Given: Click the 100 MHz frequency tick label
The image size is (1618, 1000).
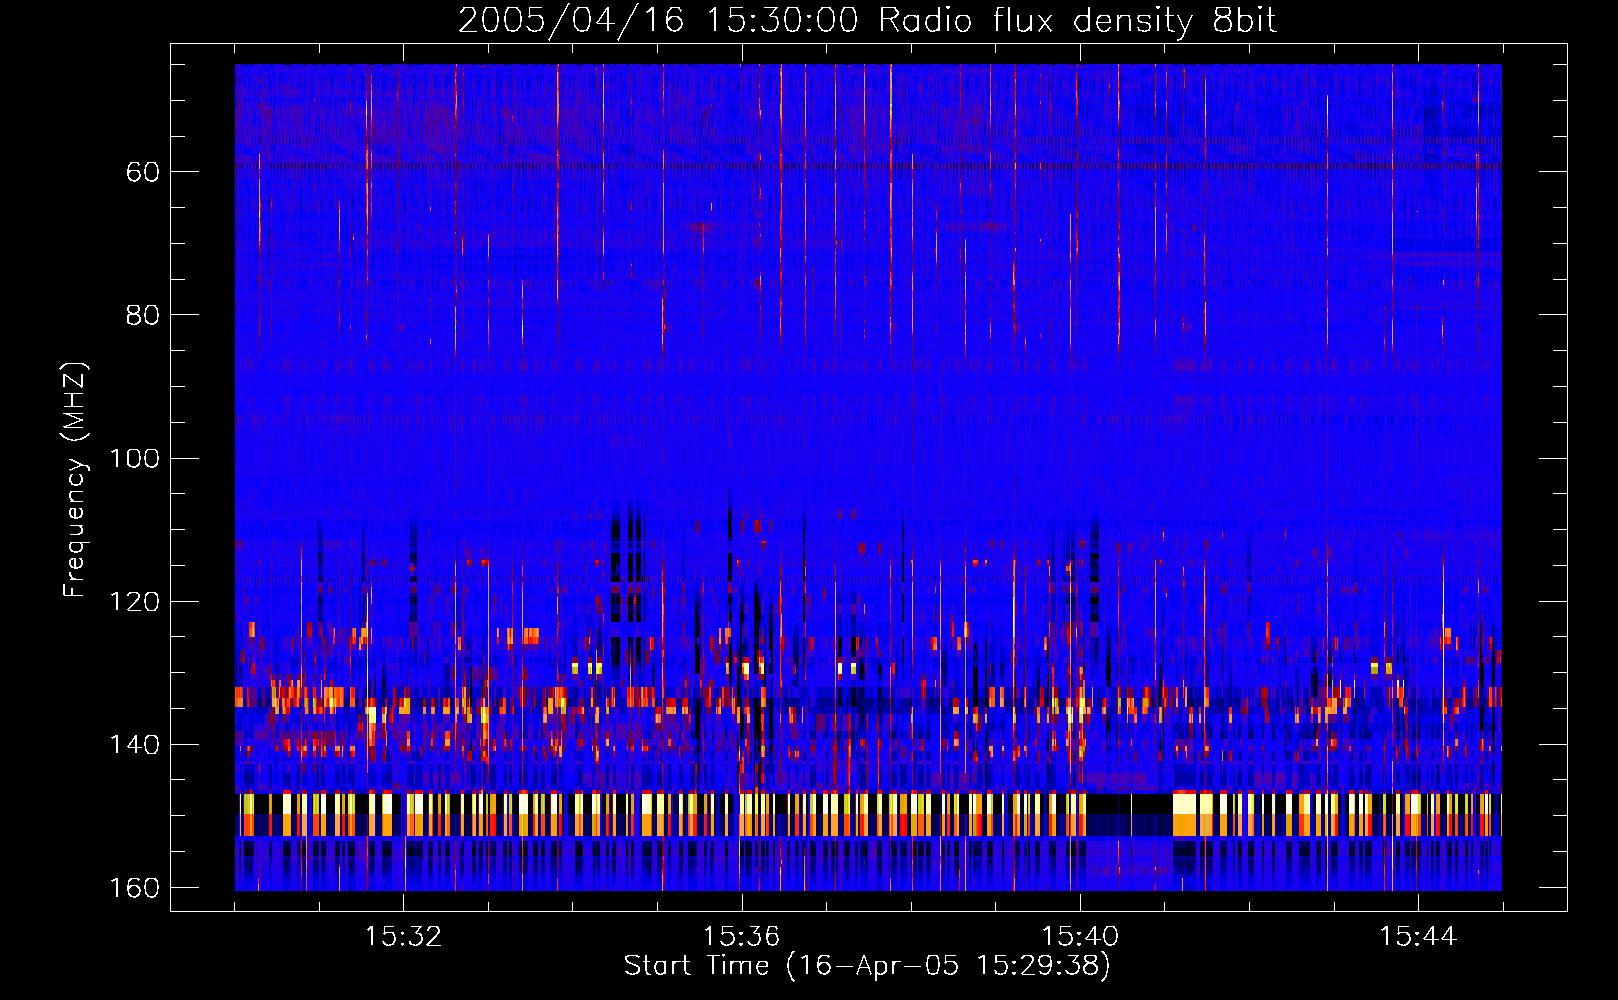Looking at the screenshot, I should tap(134, 458).
